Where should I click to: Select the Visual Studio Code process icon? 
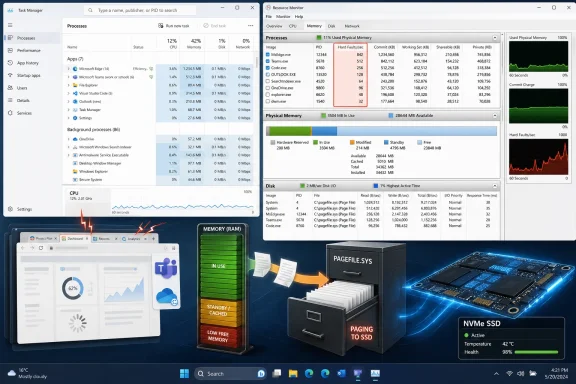(75, 93)
